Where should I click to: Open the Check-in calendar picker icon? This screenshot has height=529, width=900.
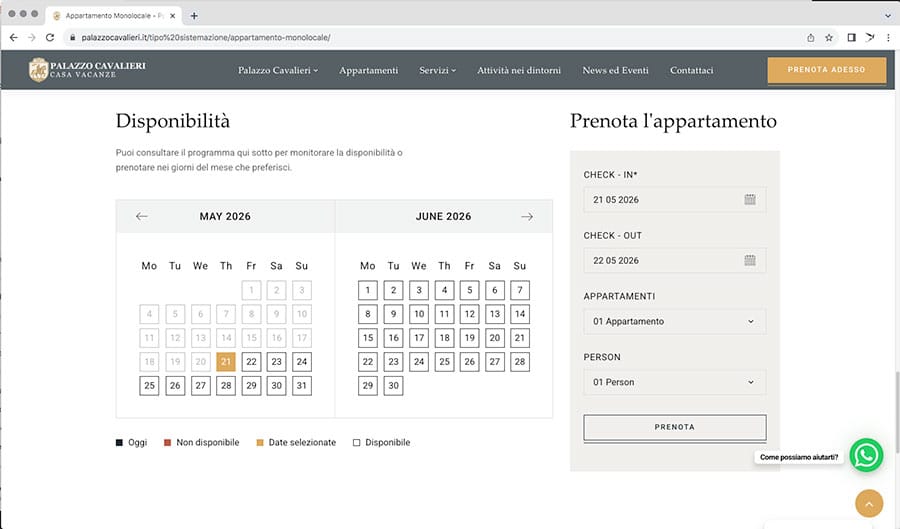750,200
